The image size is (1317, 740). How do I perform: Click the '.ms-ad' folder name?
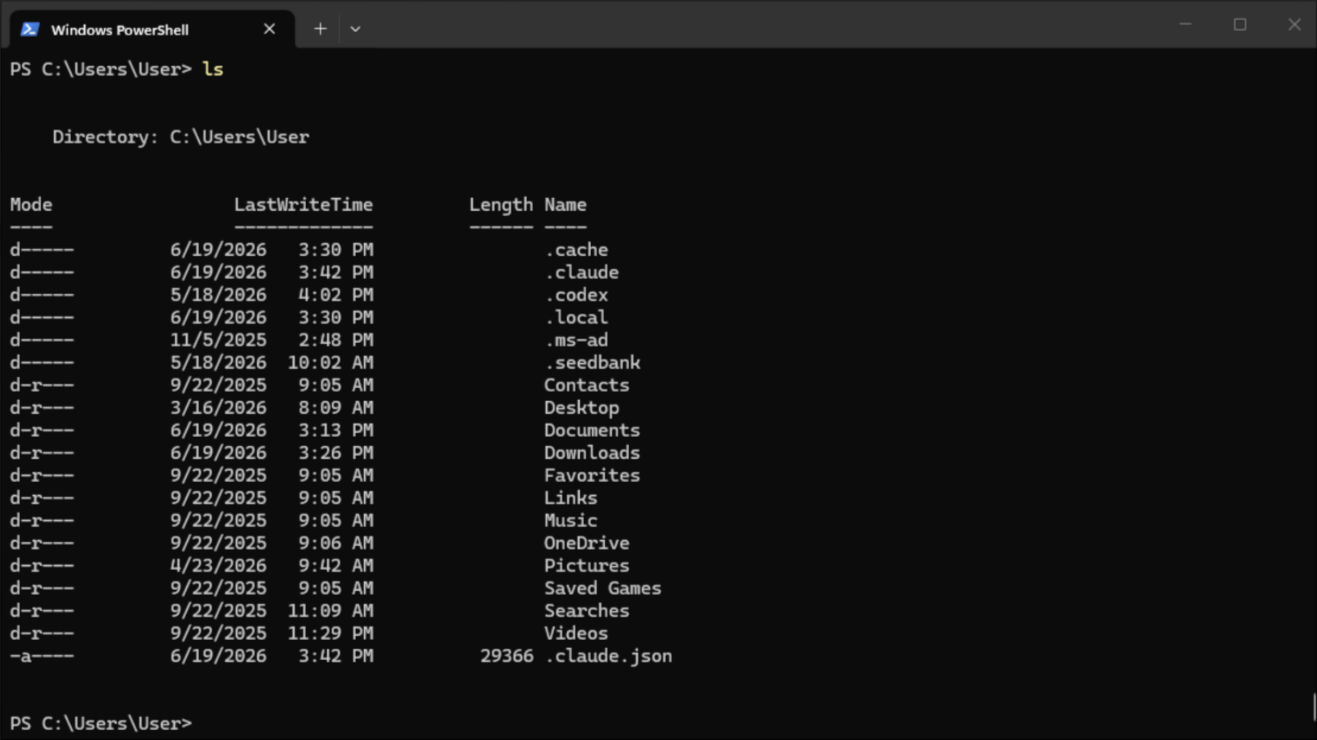click(576, 340)
